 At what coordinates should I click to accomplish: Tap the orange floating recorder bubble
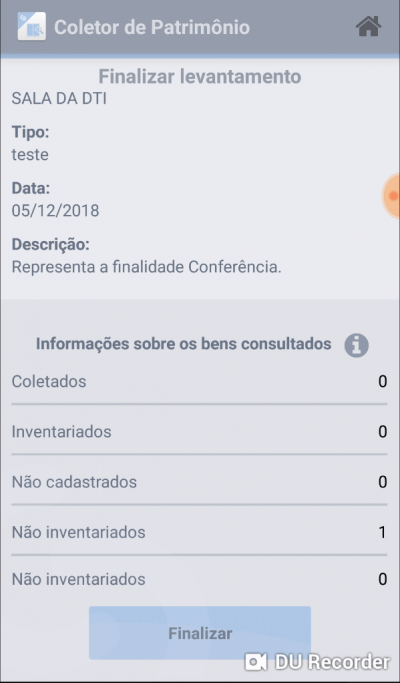click(x=392, y=196)
